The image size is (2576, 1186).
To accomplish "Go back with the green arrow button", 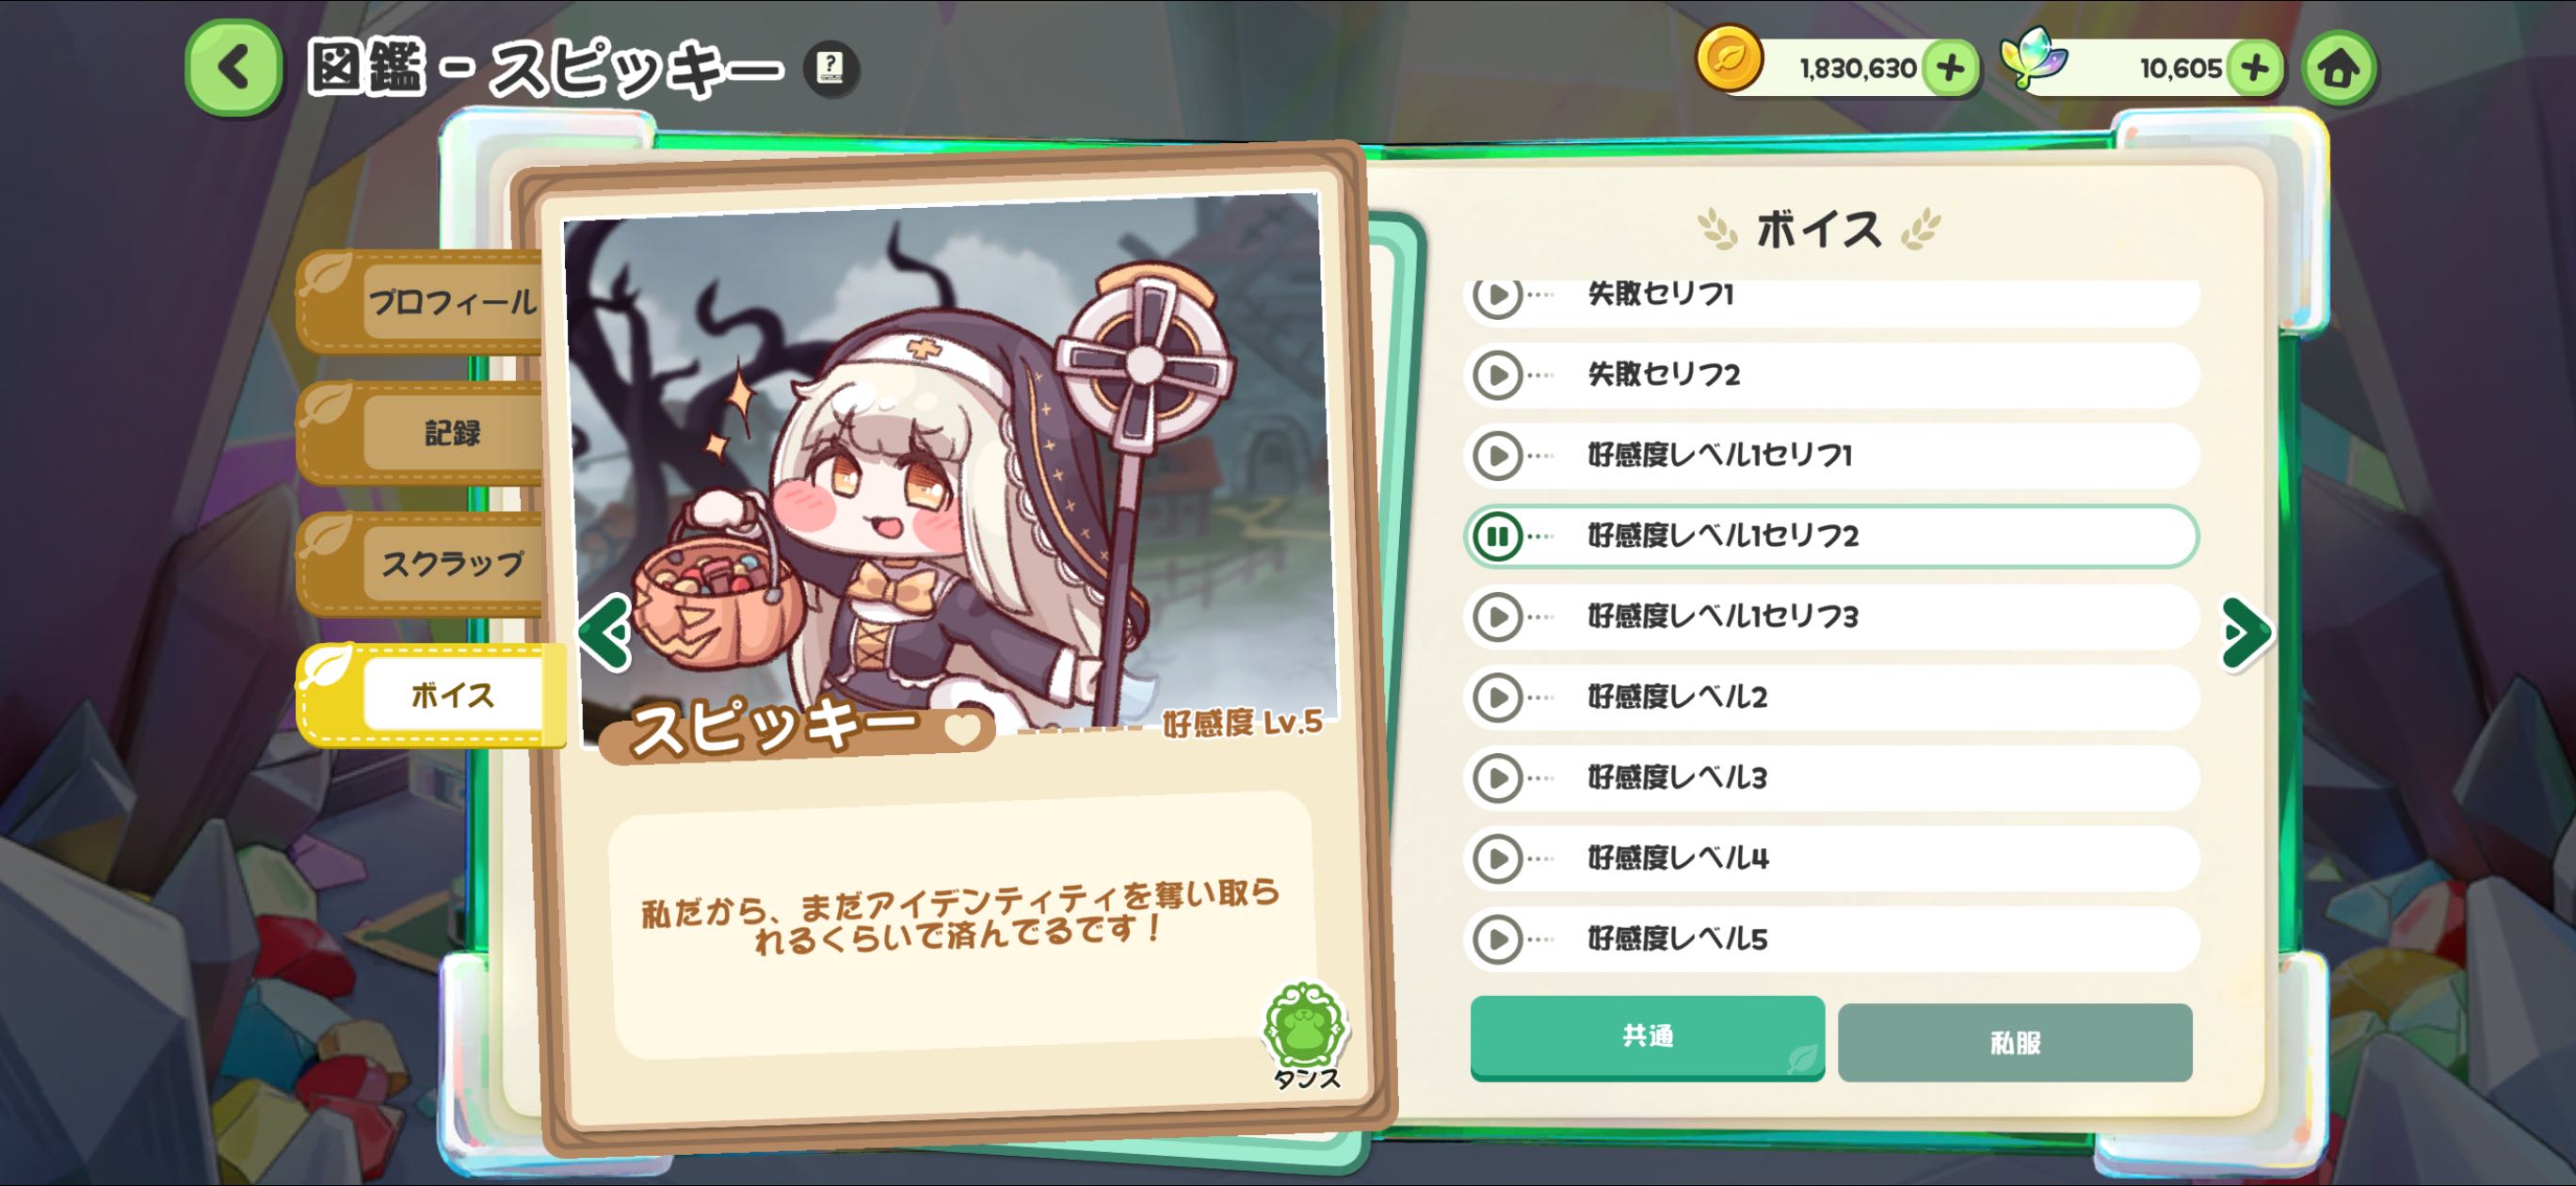I will pyautogui.click(x=233, y=68).
